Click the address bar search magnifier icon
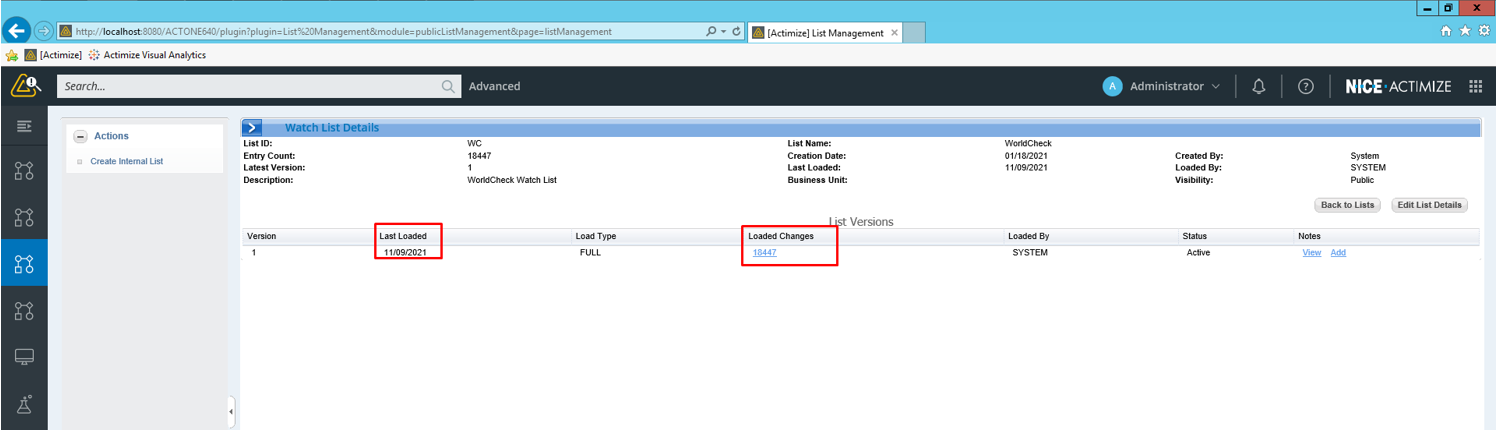This screenshot has height=433, width=1496. pos(711,32)
